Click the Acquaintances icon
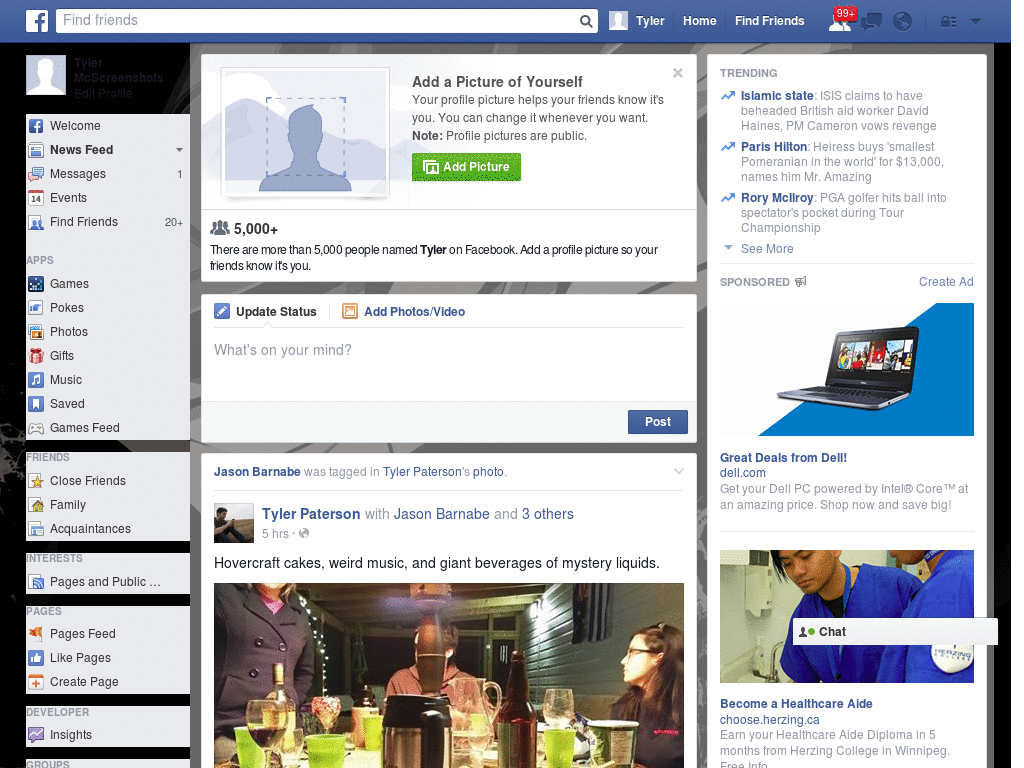This screenshot has width=1024, height=768. click(x=36, y=529)
